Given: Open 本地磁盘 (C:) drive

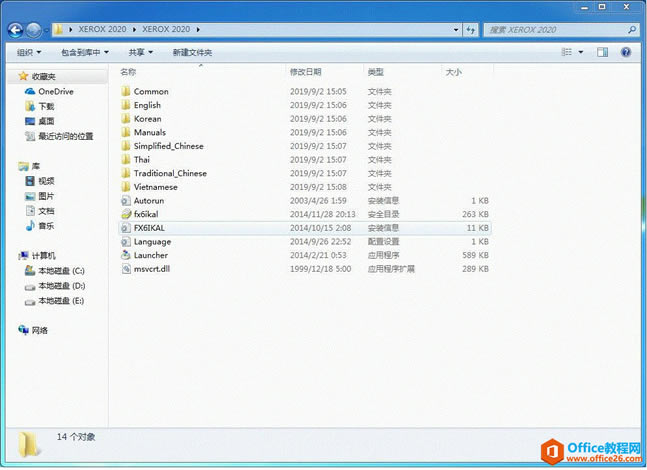Looking at the screenshot, I should point(61,271).
